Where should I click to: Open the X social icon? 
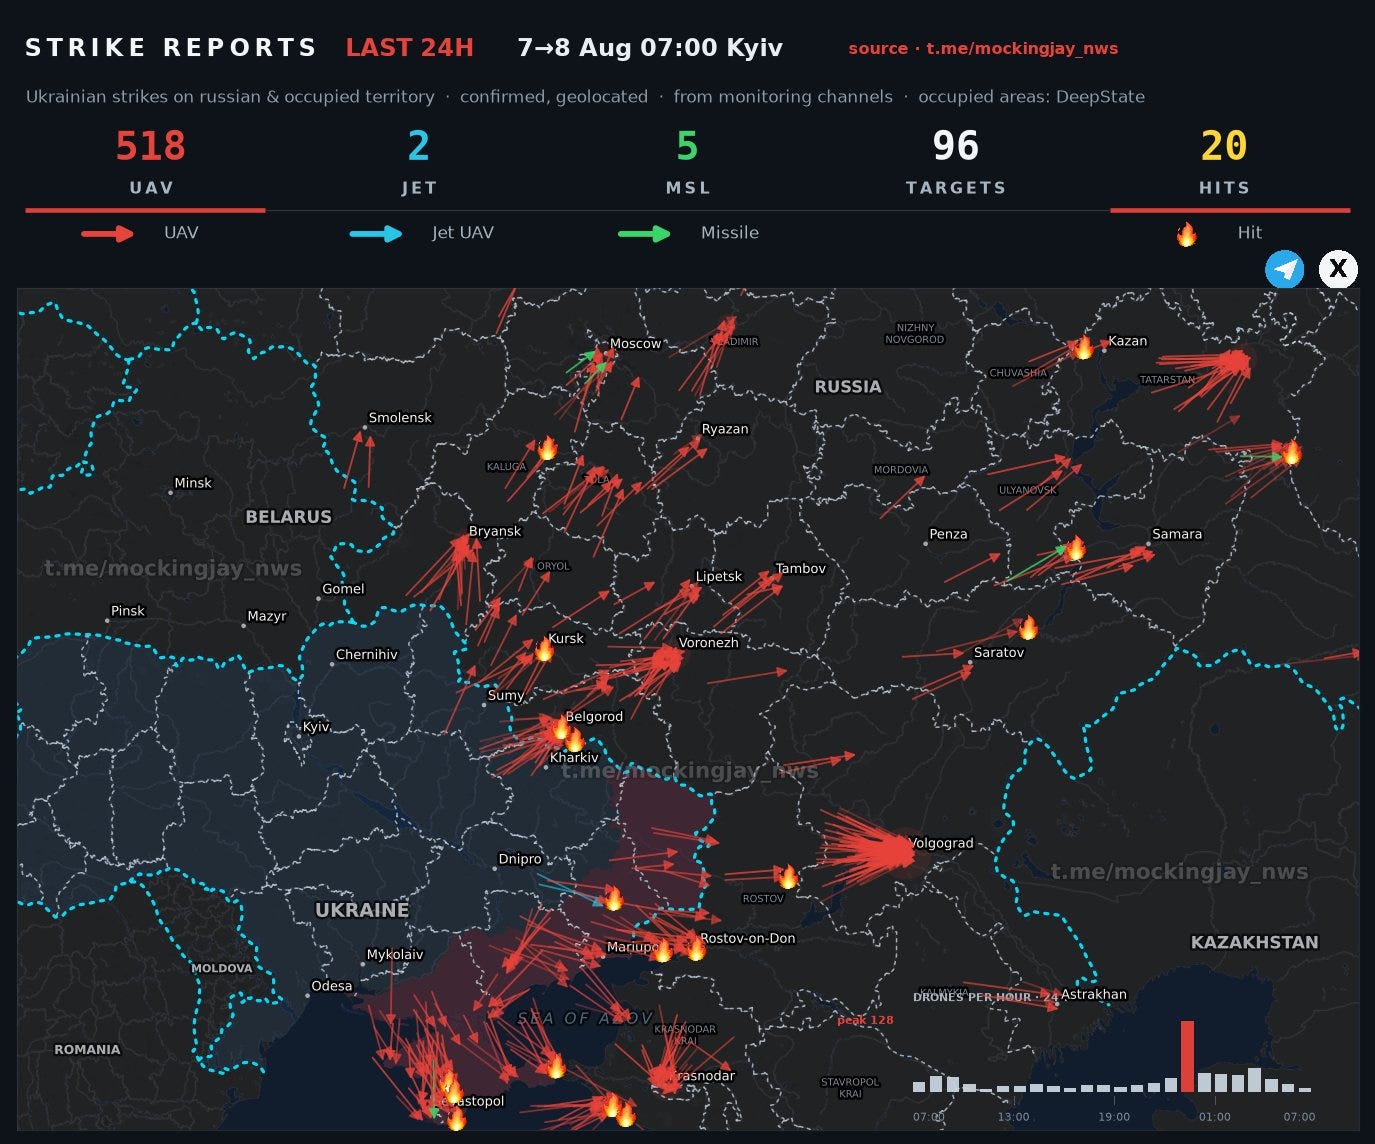pyautogui.click(x=1338, y=269)
